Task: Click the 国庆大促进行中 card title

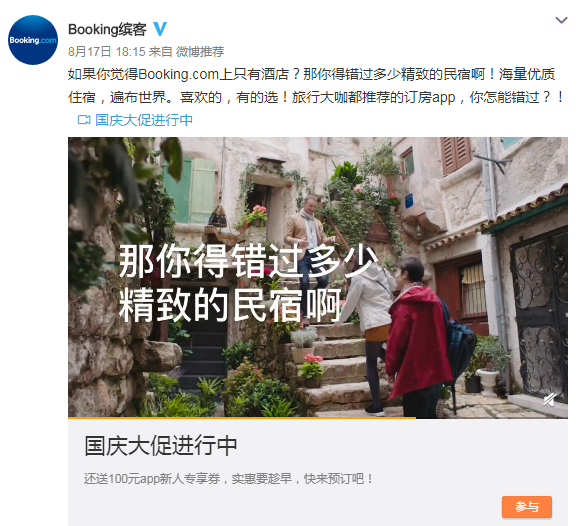Action: point(161,445)
